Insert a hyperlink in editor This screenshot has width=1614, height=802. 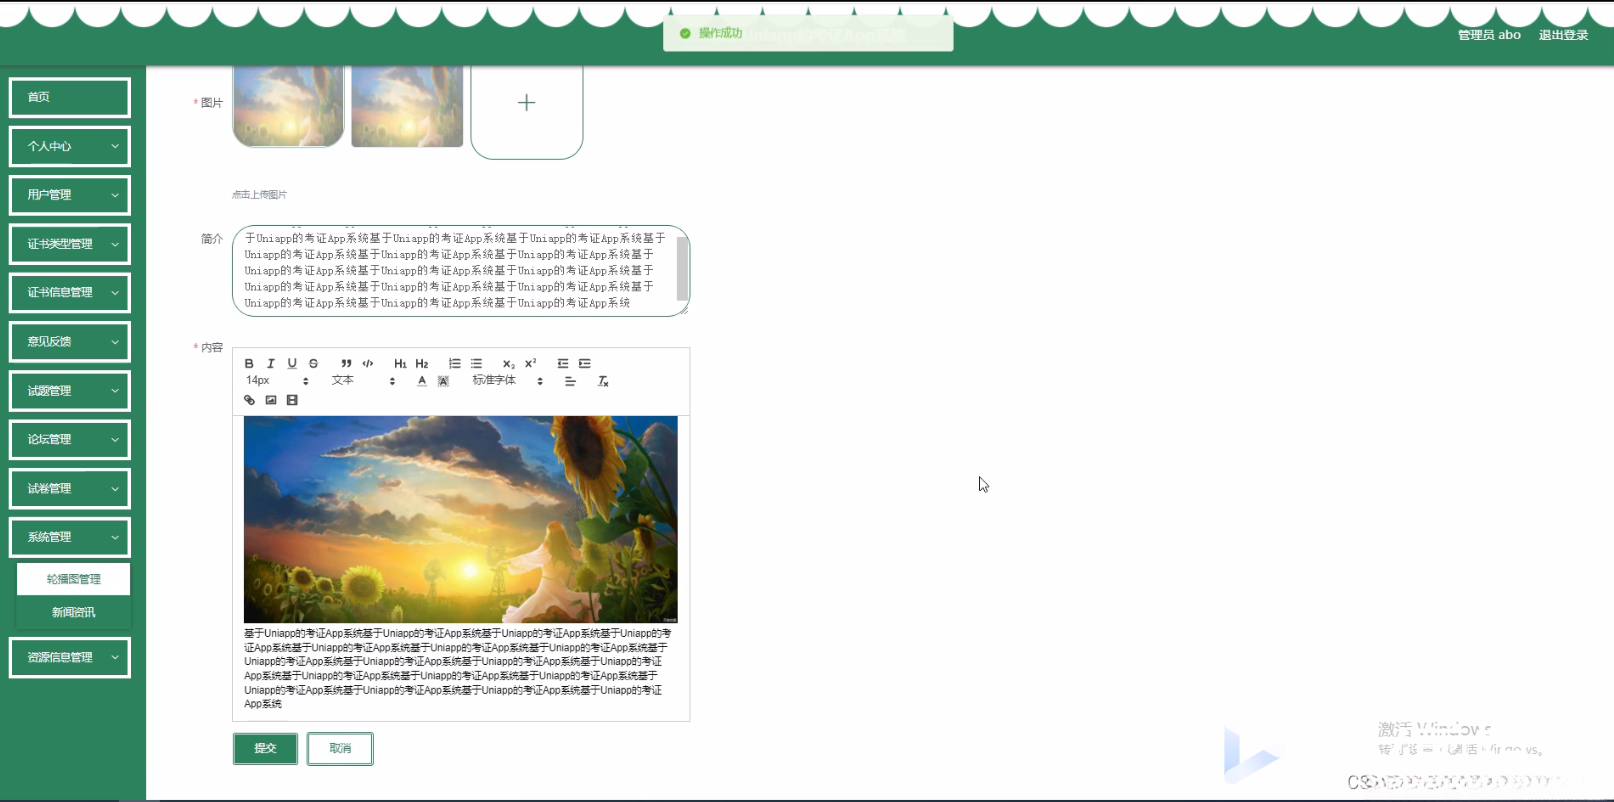(x=249, y=400)
